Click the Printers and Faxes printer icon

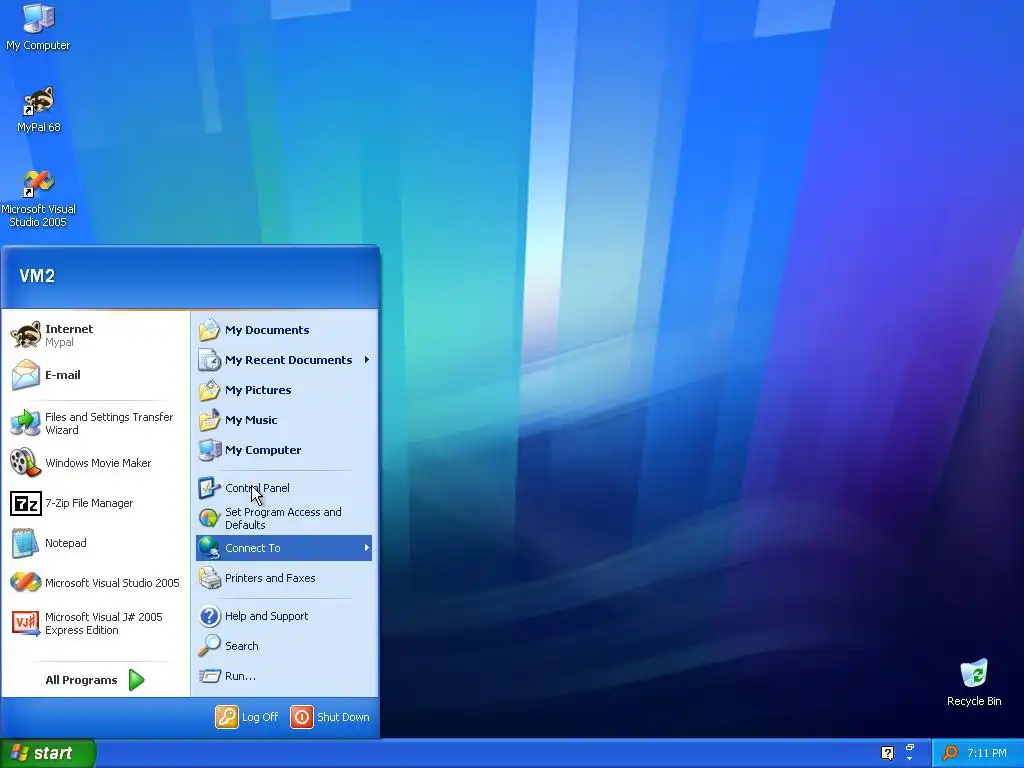tap(209, 578)
